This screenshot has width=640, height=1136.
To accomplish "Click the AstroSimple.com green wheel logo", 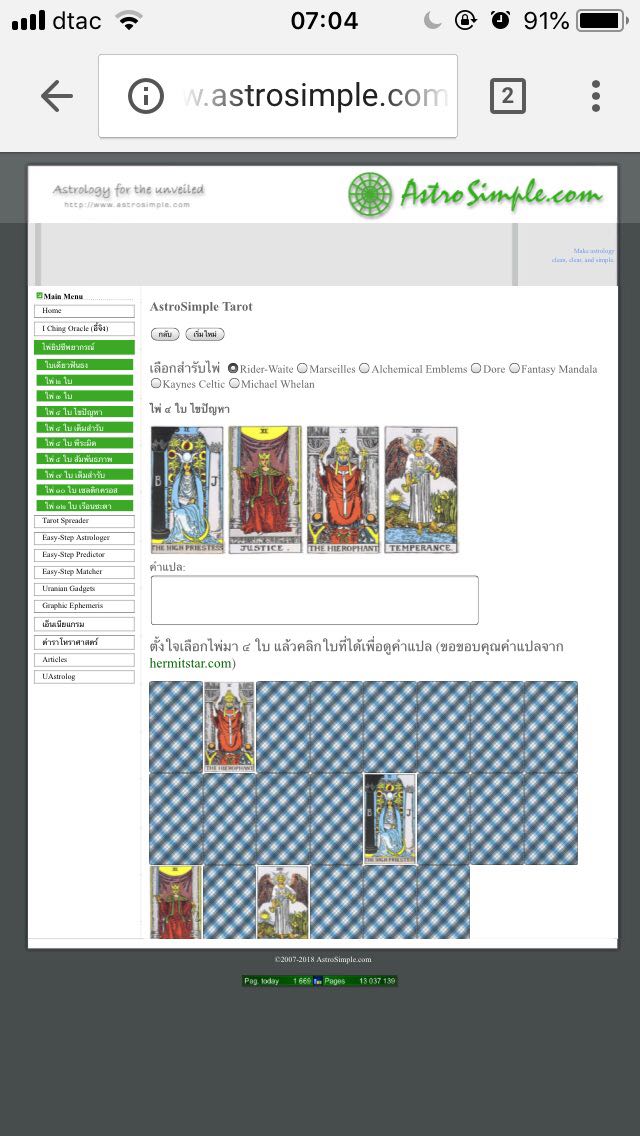I will [x=370, y=194].
